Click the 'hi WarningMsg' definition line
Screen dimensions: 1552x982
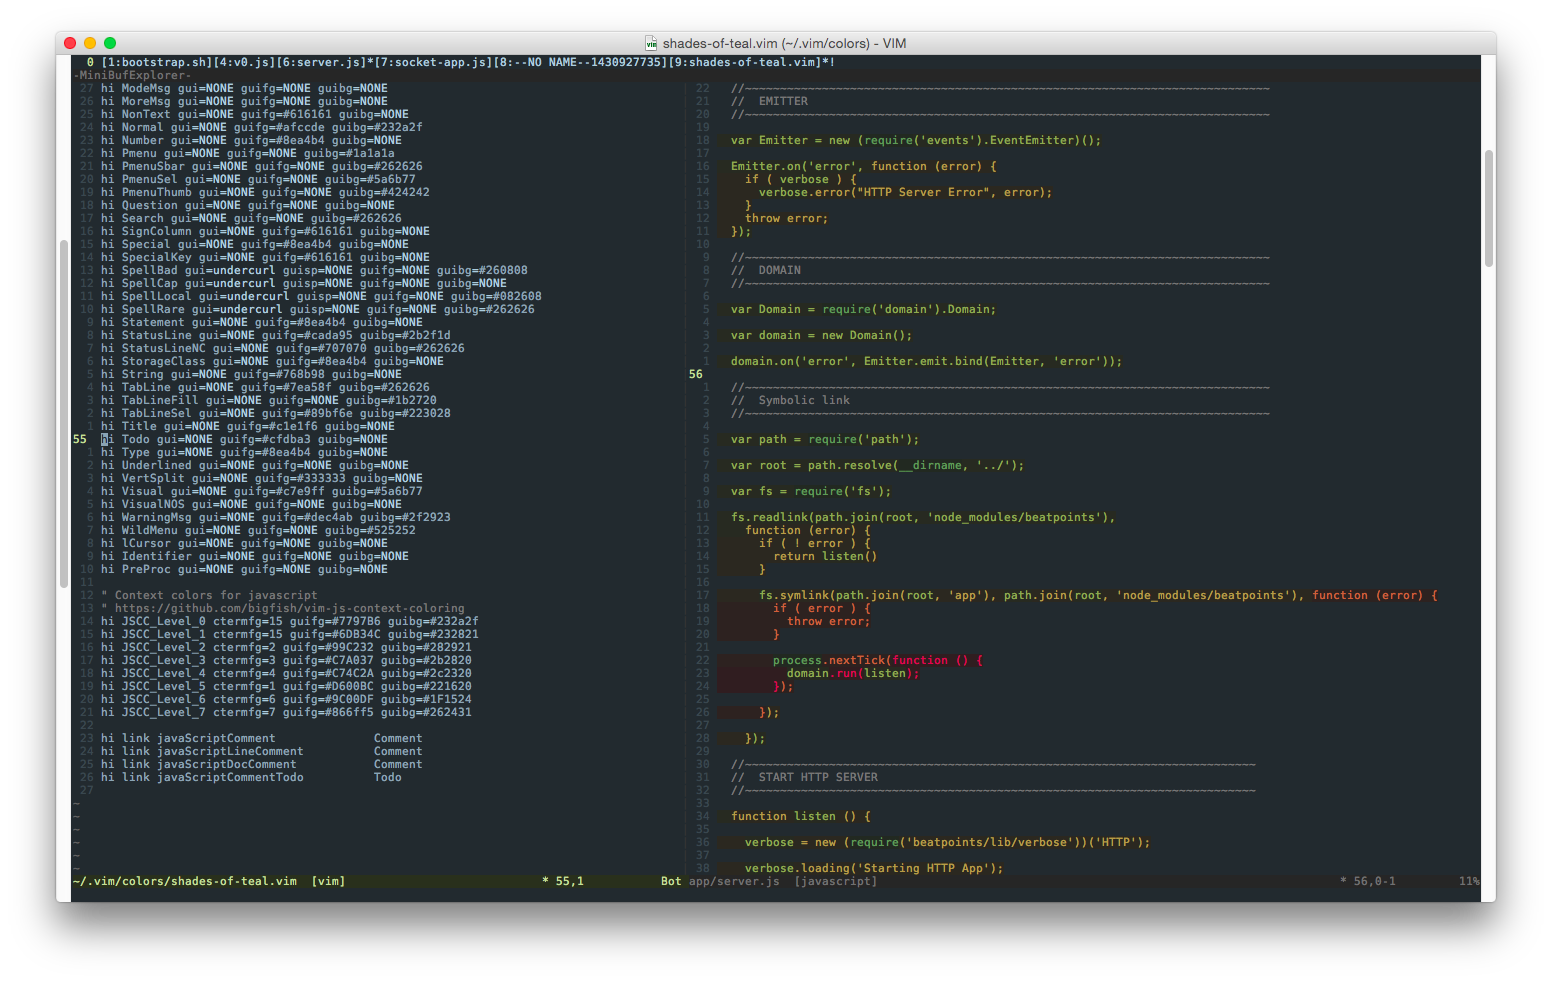(x=275, y=517)
